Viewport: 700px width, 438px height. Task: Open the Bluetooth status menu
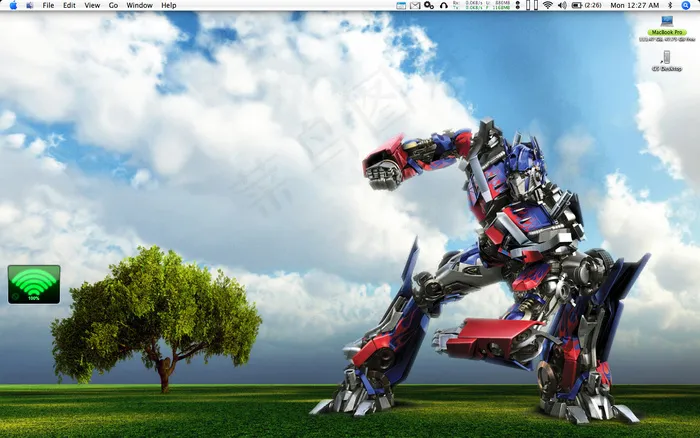coord(670,5)
